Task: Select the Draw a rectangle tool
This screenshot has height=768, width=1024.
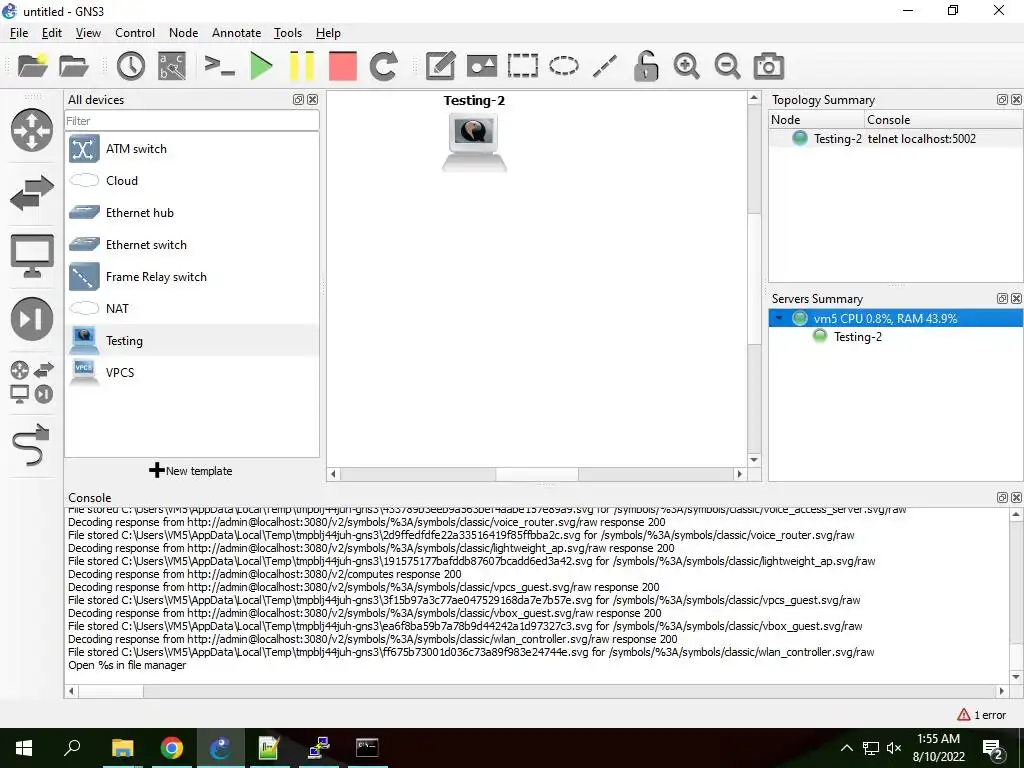Action: [522, 66]
